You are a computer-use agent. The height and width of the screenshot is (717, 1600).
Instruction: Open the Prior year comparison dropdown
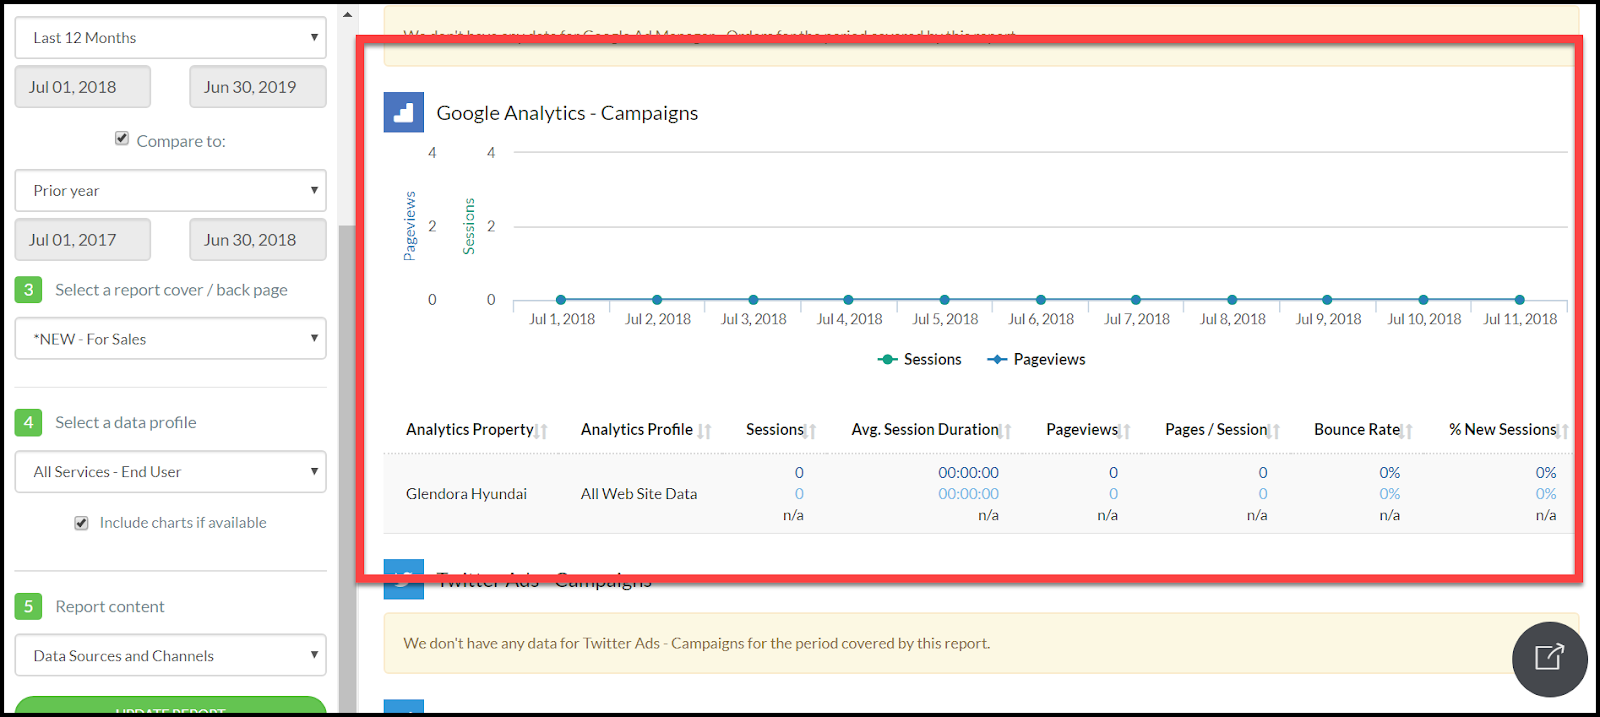point(171,191)
